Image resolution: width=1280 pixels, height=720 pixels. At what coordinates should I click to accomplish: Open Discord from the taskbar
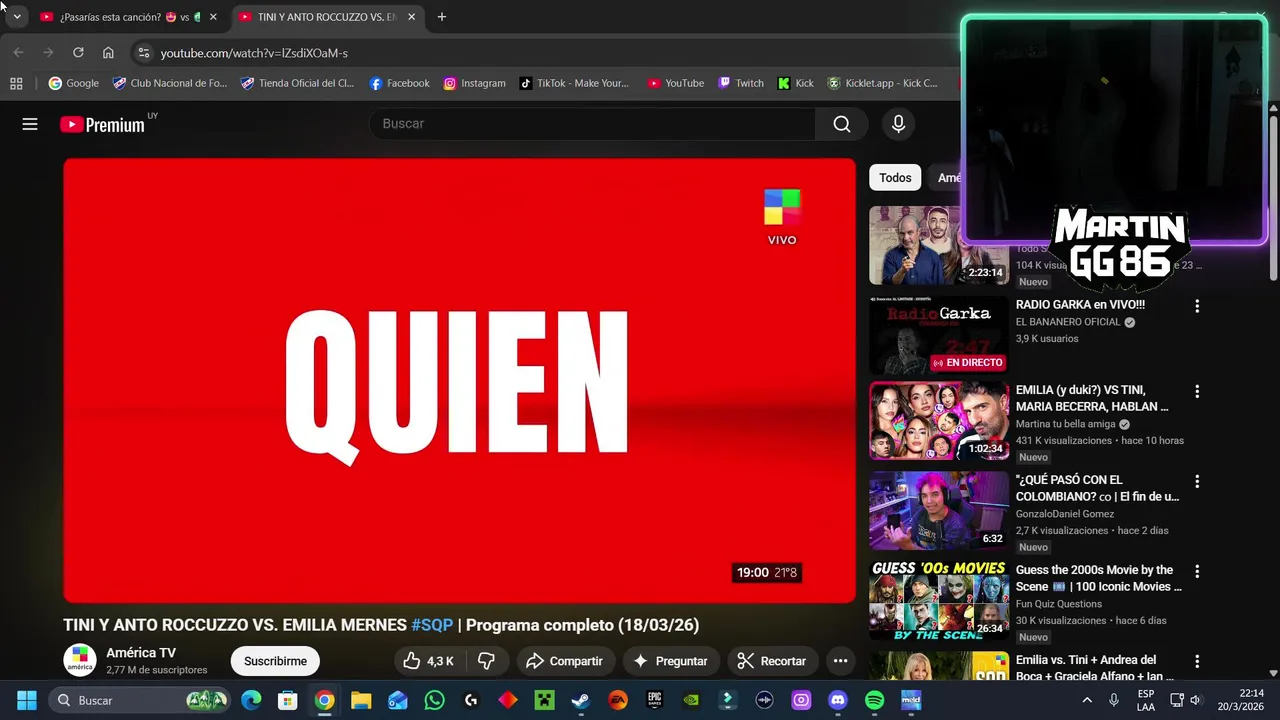[x=838, y=700]
